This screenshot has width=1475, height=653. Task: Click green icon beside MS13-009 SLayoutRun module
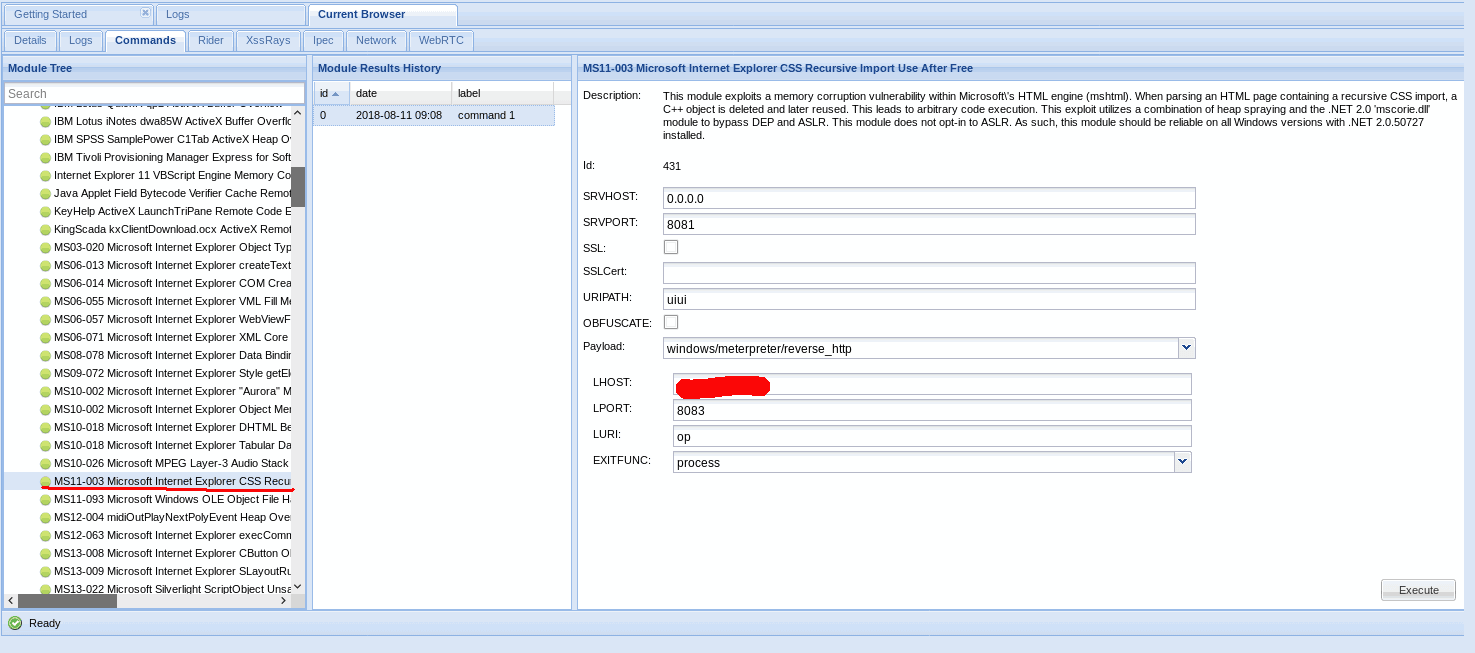(45, 572)
